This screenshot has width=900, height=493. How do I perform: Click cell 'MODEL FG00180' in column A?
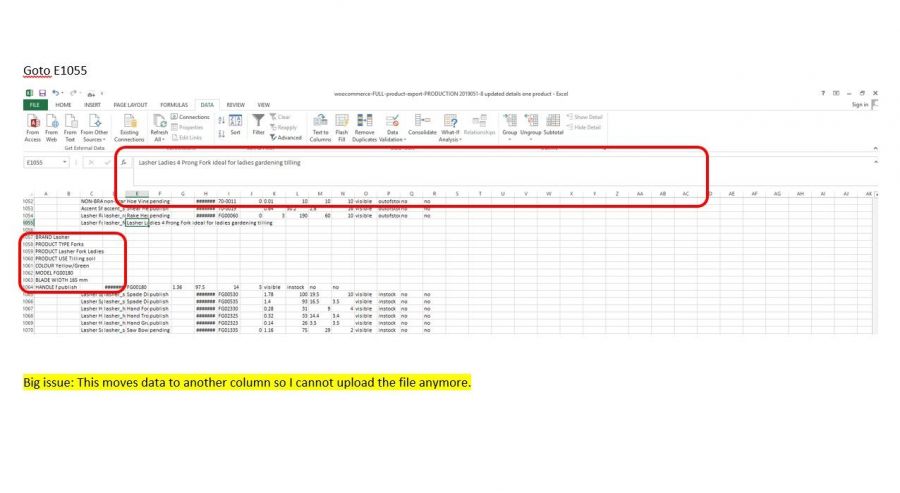[x=46, y=273]
